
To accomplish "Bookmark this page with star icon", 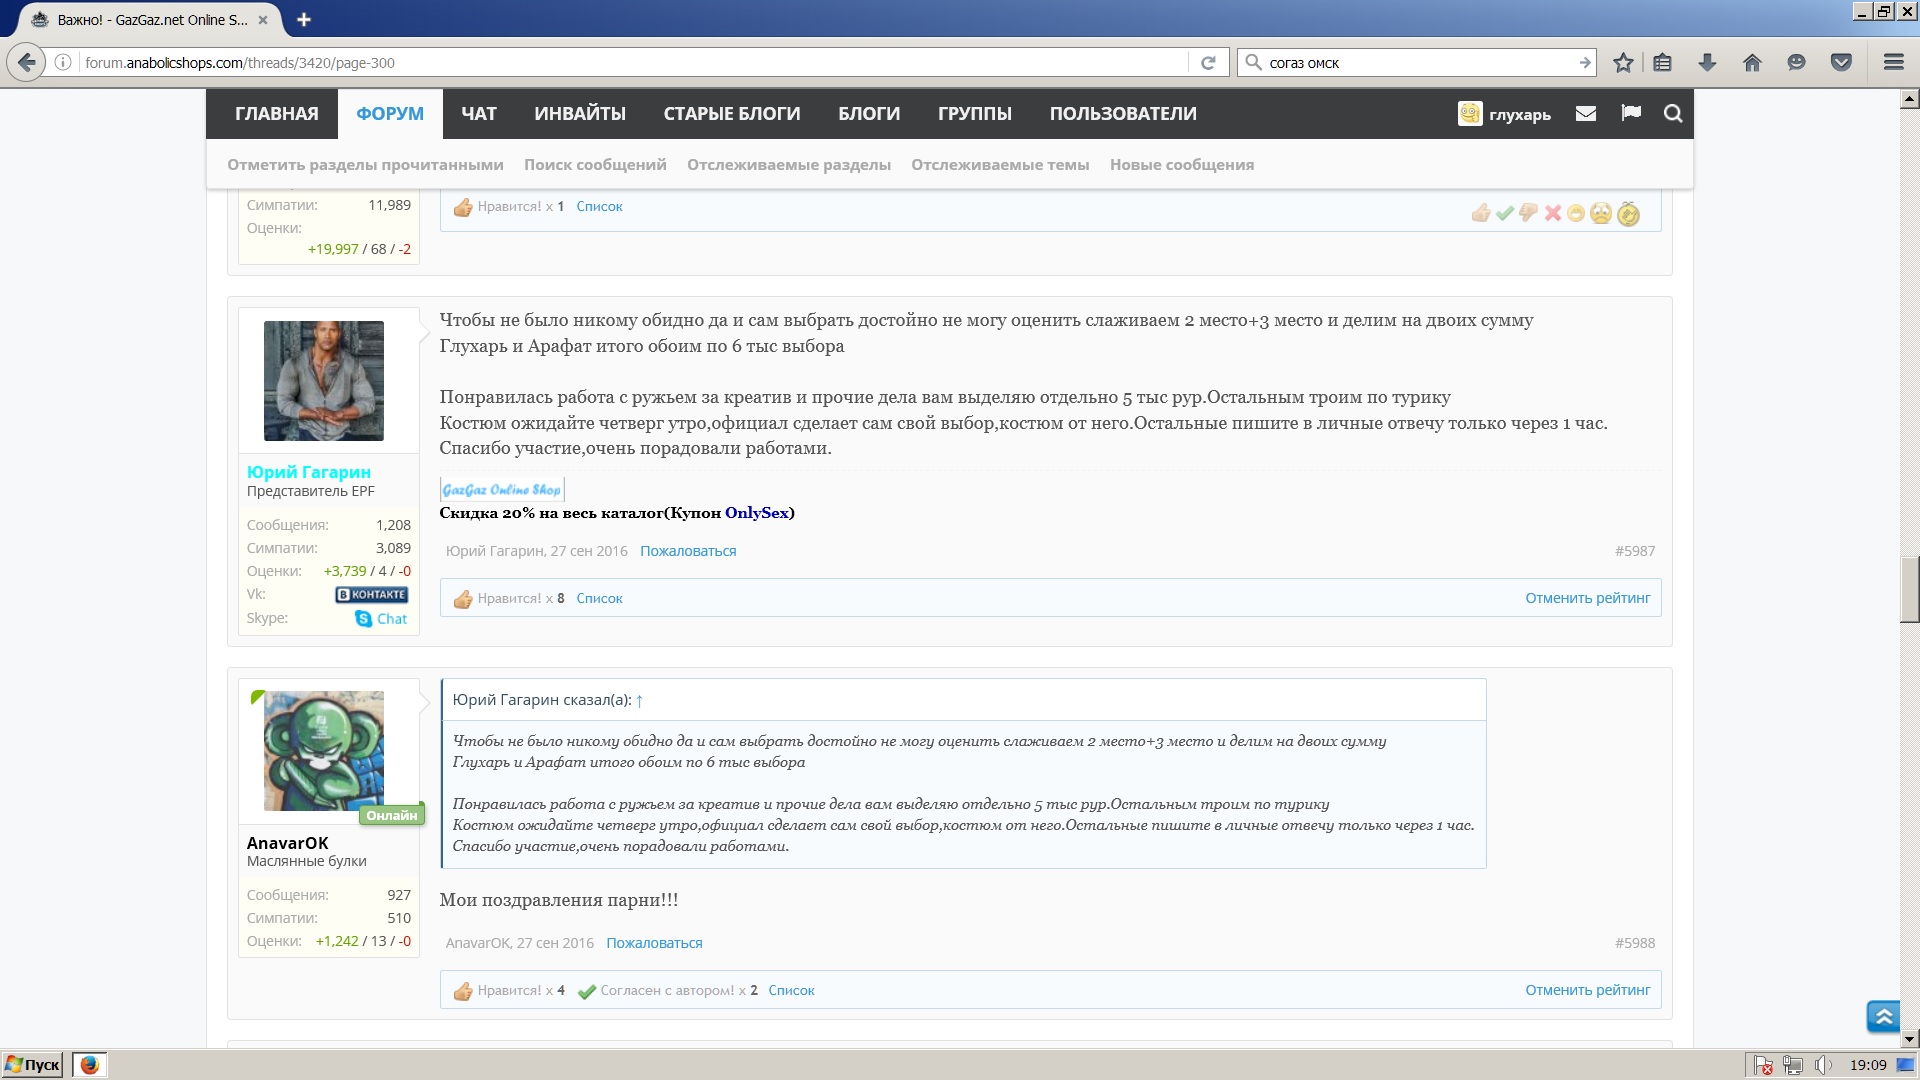I will click(1623, 62).
